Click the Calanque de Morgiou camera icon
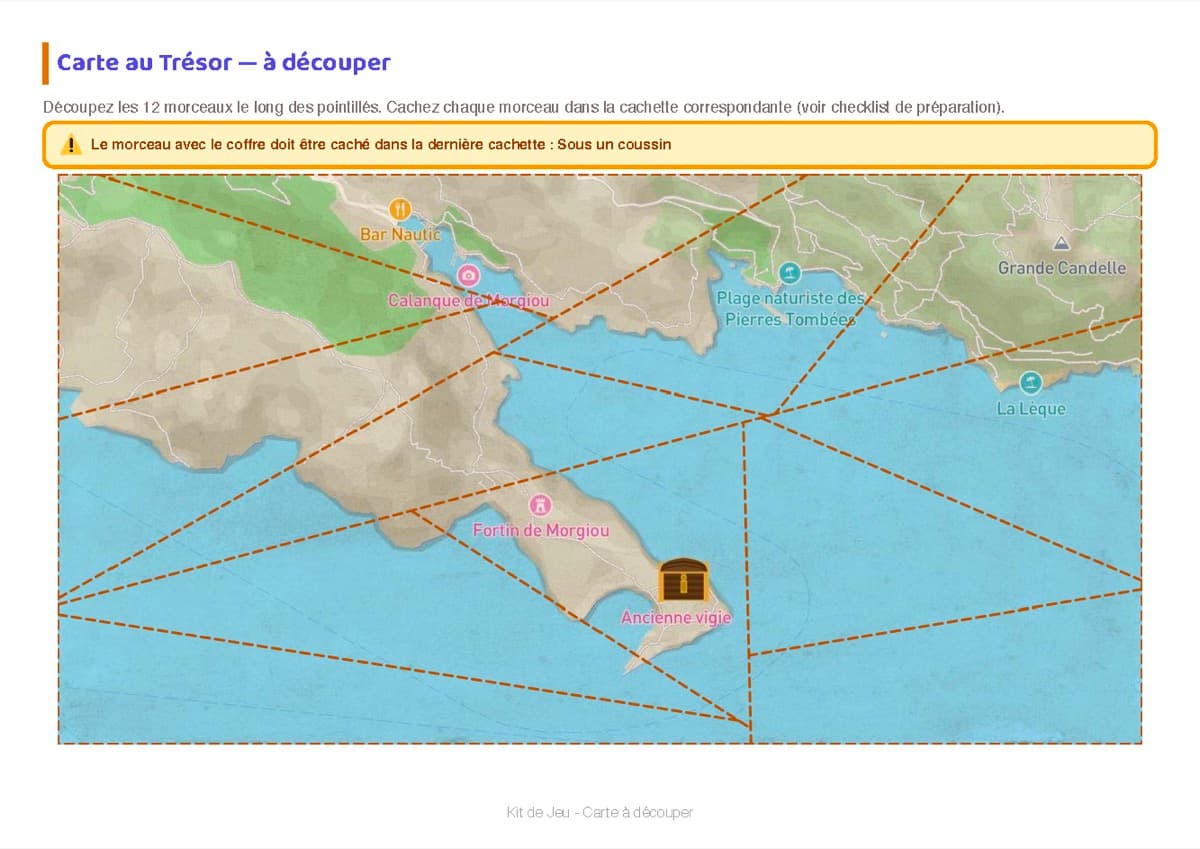The height and width of the screenshot is (849, 1200). (468, 275)
